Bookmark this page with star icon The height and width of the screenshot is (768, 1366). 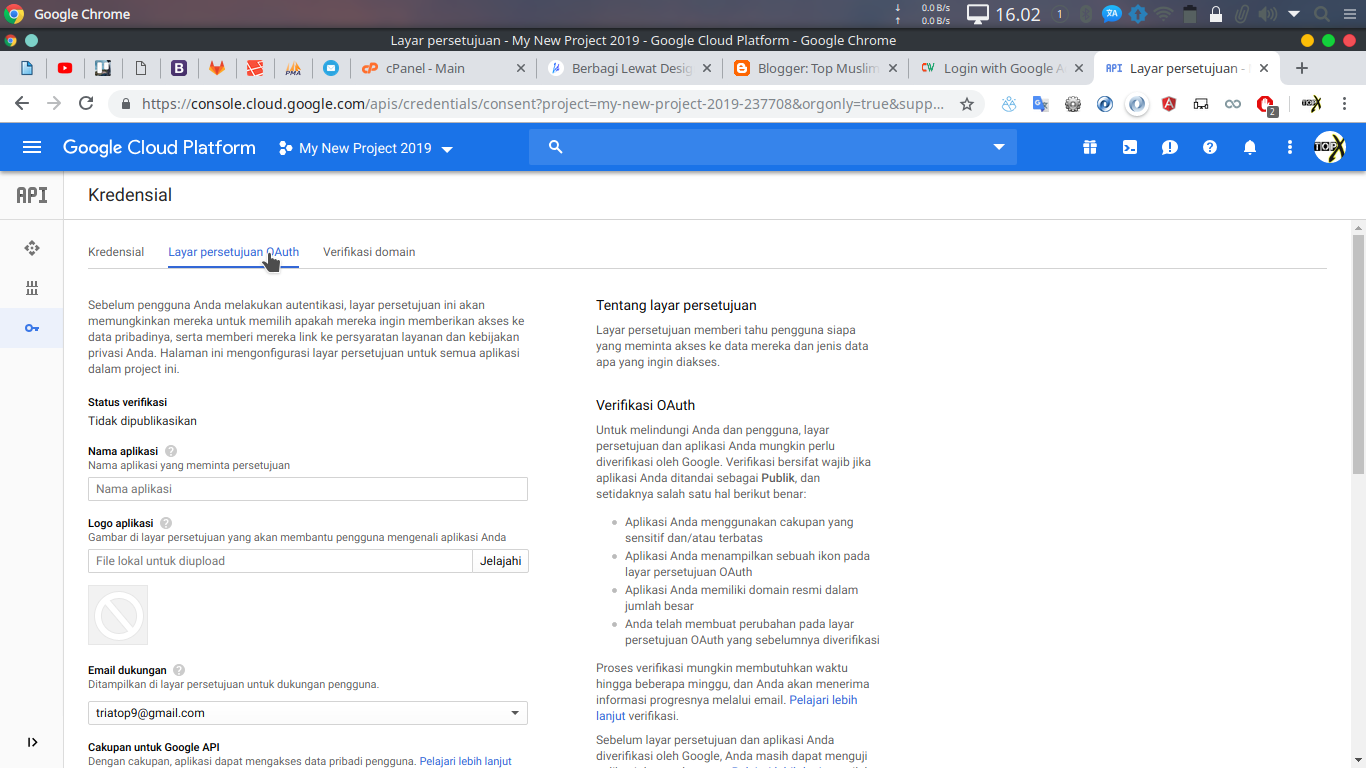pyautogui.click(x=966, y=104)
